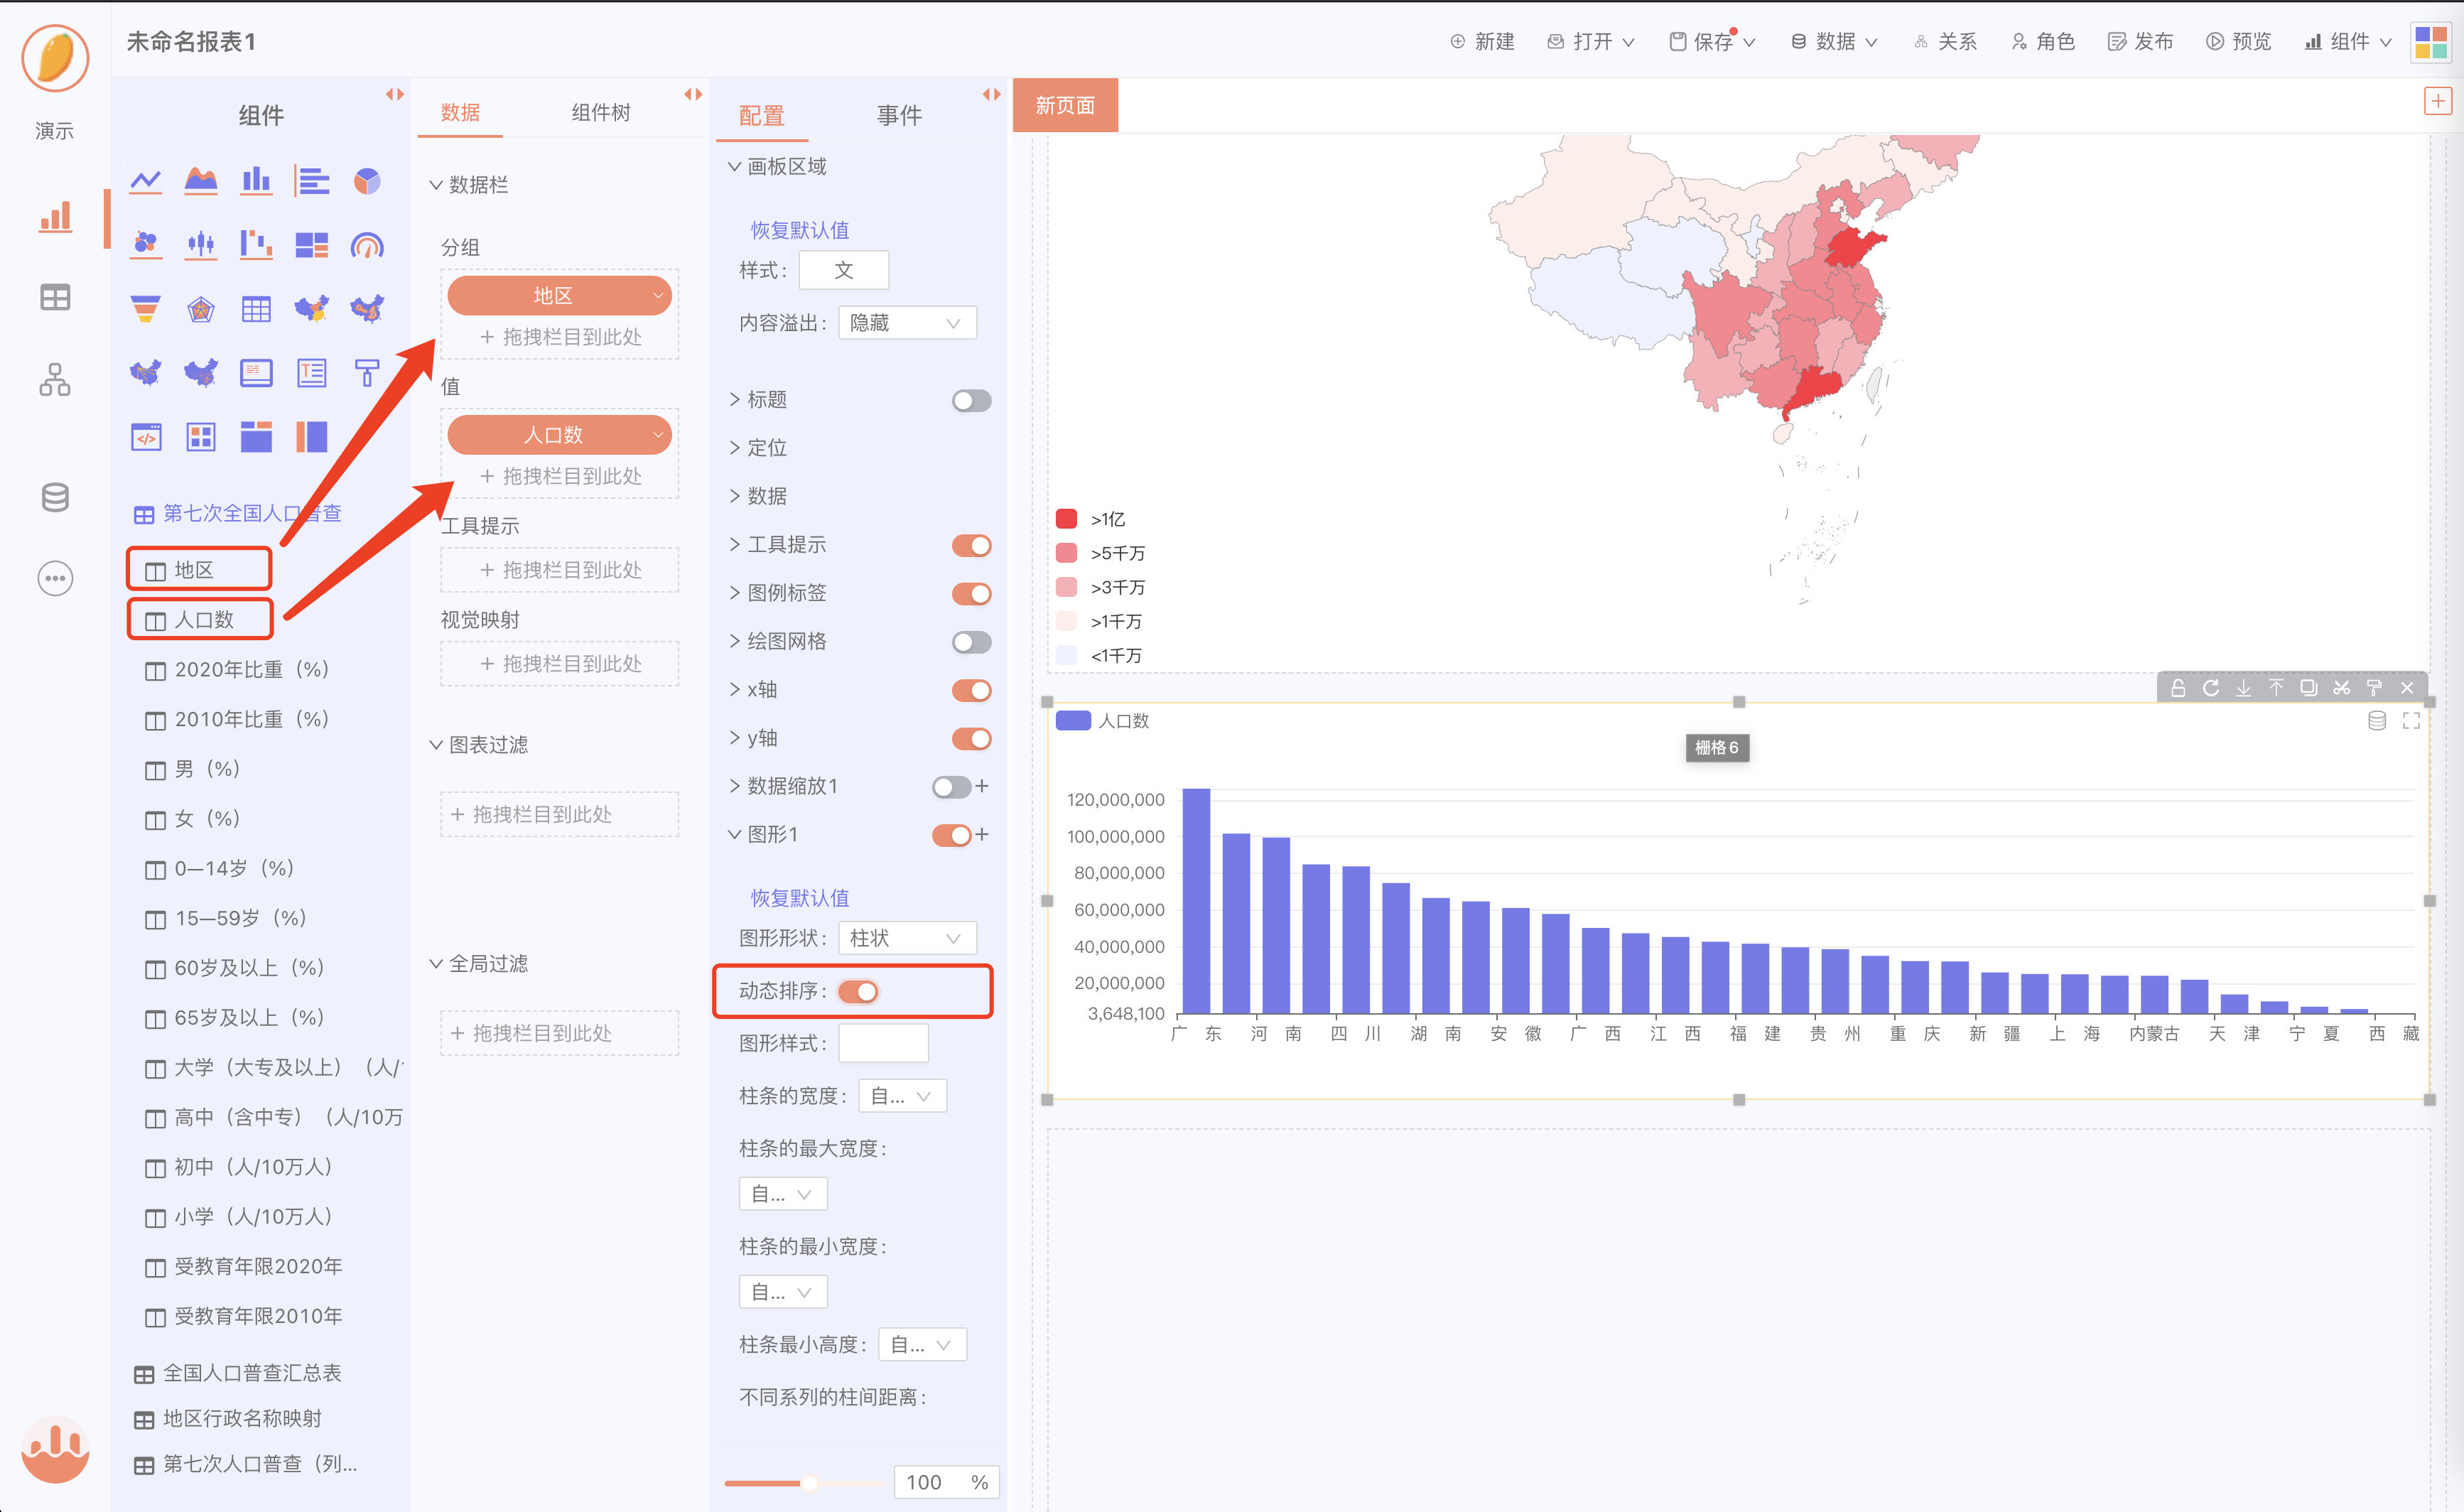
Task: Click the 人口数 blue legend swatch
Action: point(1073,720)
